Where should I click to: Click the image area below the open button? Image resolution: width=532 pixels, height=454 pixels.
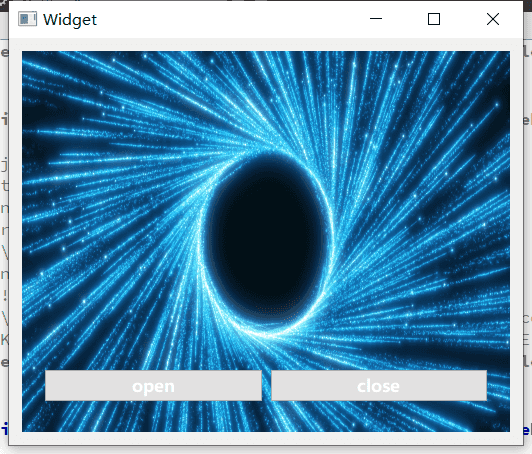[153, 416]
